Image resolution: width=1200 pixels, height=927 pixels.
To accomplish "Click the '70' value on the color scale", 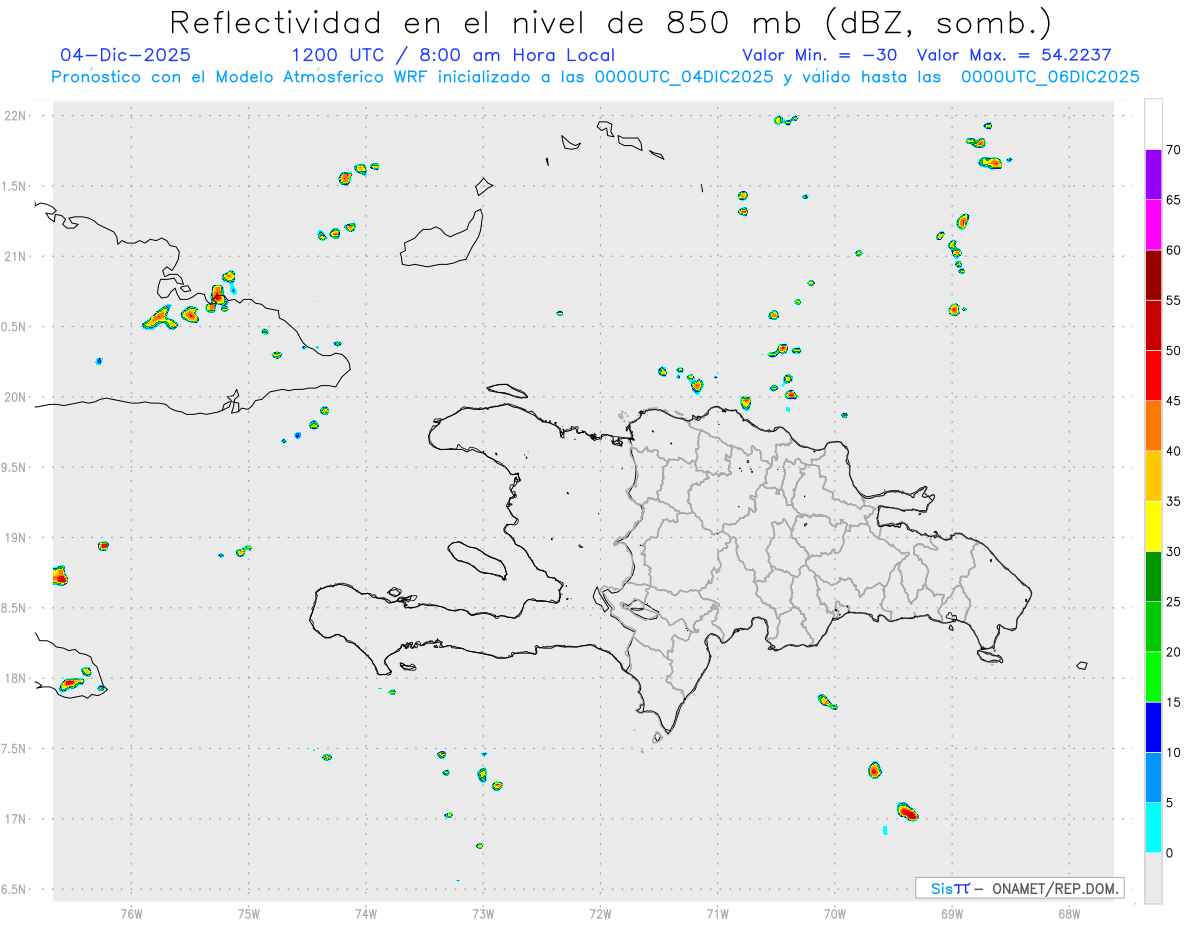I will pyautogui.click(x=1173, y=150).
